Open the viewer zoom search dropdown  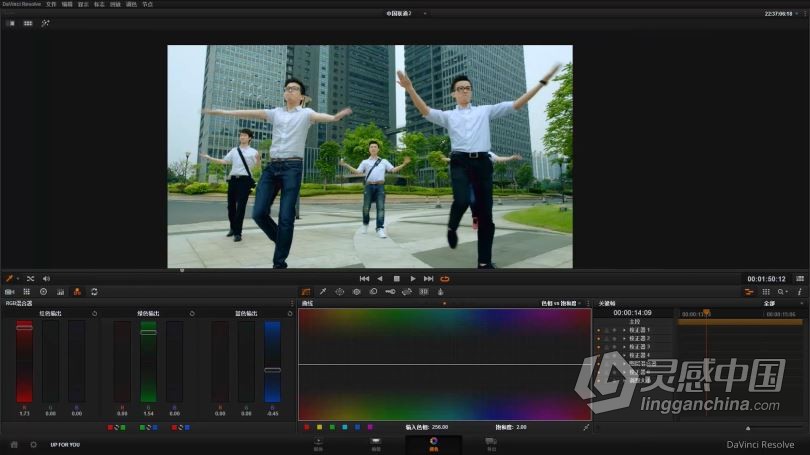pos(783,292)
